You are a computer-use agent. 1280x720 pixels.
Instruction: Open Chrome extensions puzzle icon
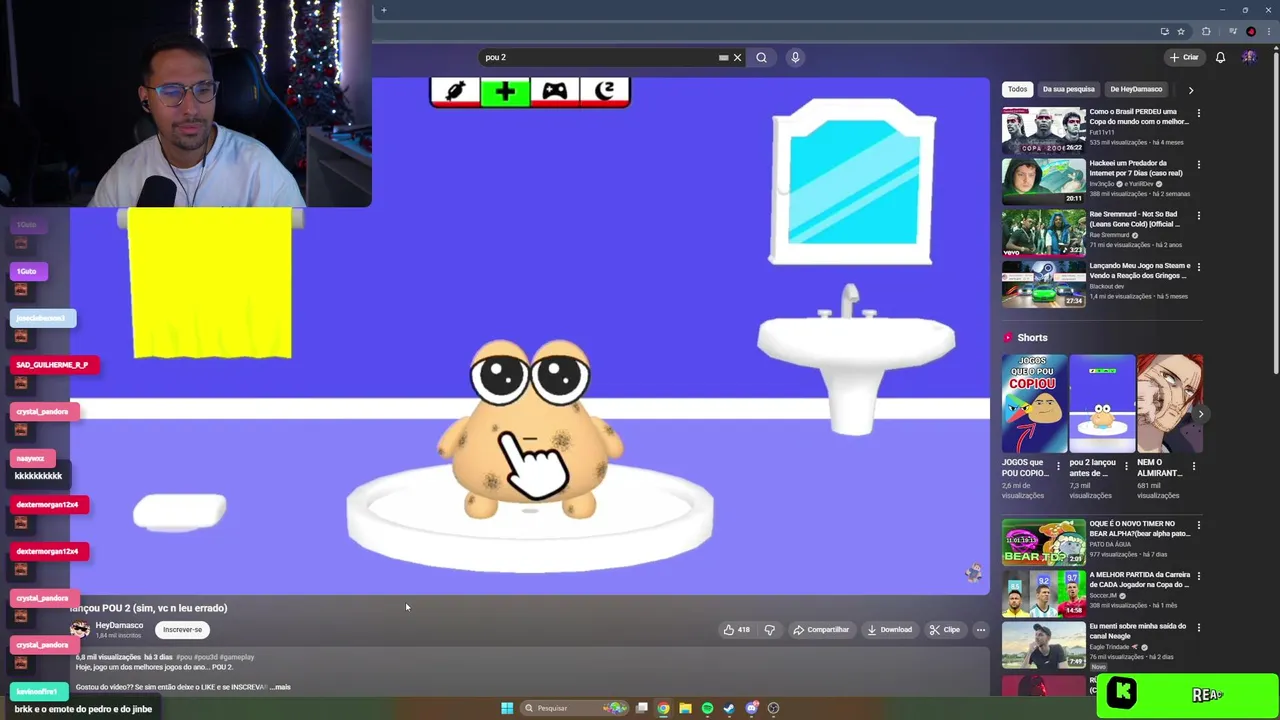1206,31
